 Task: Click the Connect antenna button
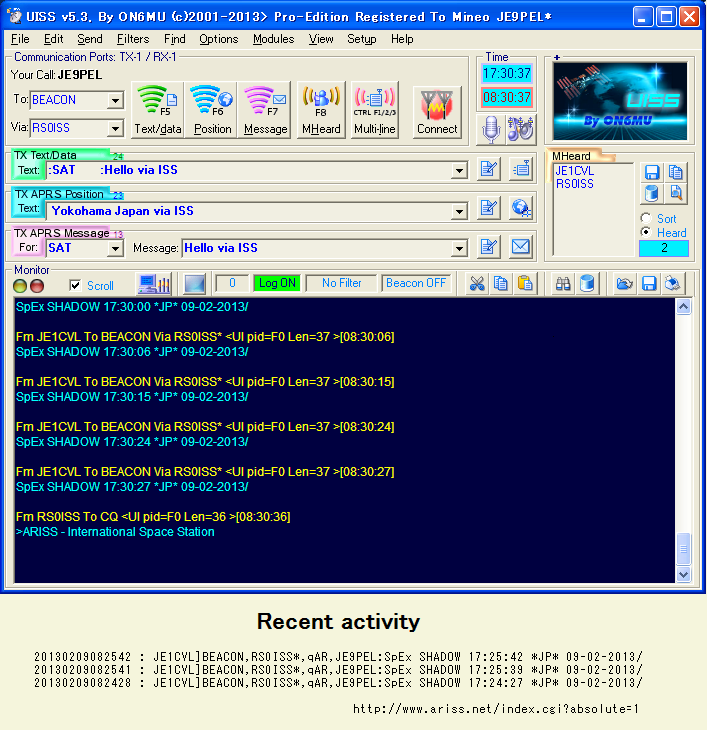pyautogui.click(x=437, y=112)
